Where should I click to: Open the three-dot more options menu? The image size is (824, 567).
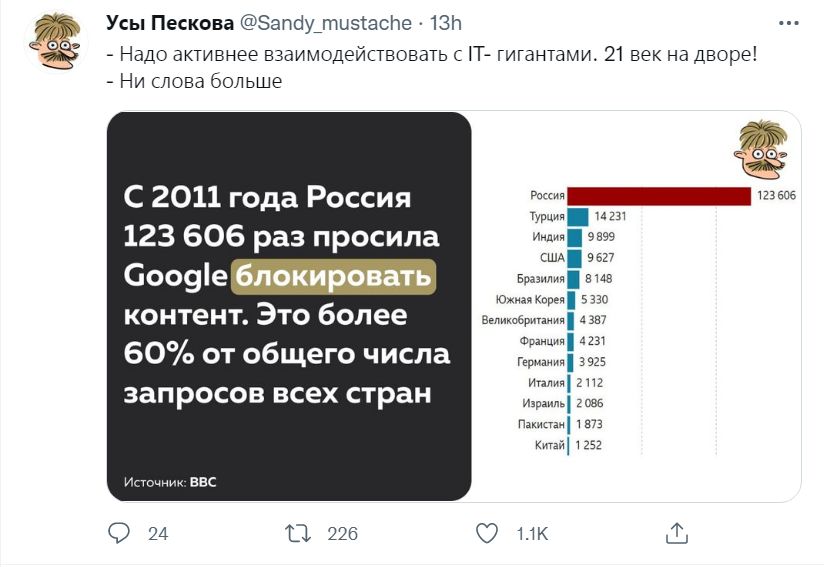tap(788, 23)
